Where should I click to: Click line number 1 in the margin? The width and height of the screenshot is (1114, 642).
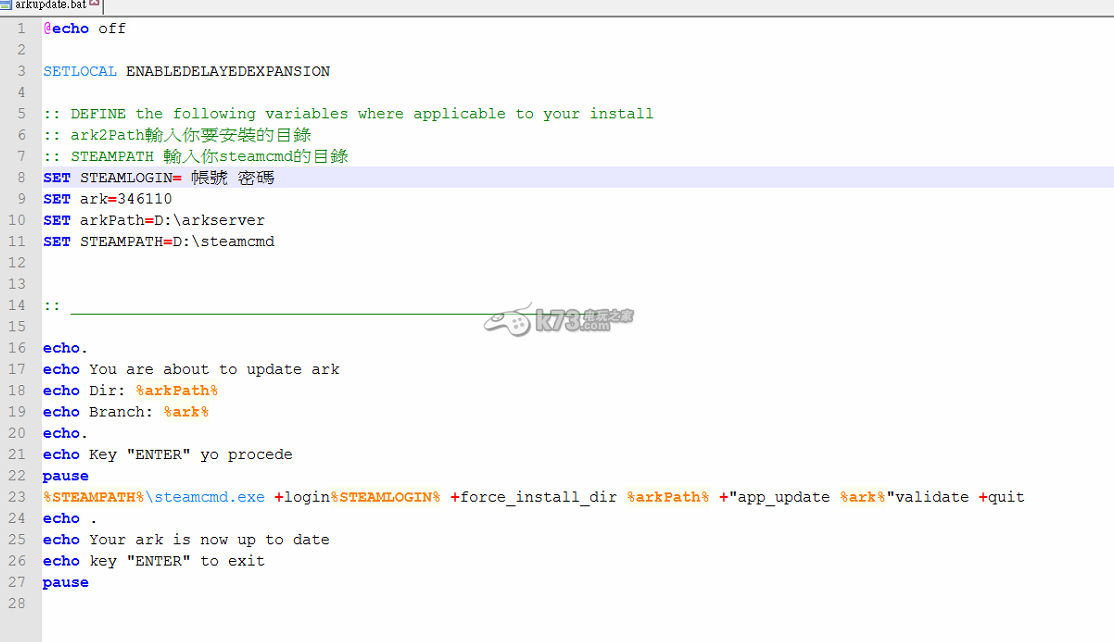(21, 29)
